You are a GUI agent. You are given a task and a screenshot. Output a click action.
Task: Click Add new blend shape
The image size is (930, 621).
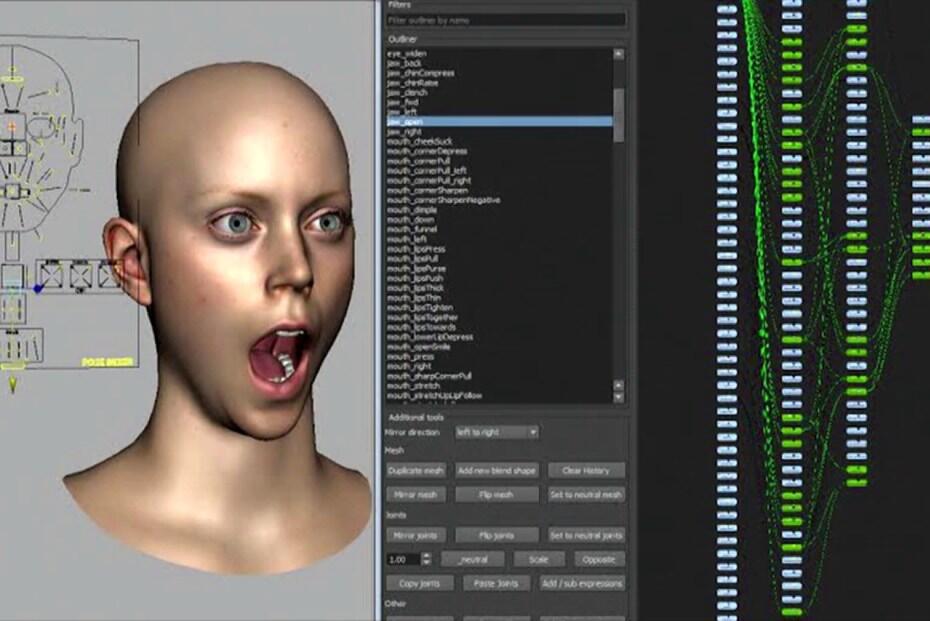tap(496, 470)
